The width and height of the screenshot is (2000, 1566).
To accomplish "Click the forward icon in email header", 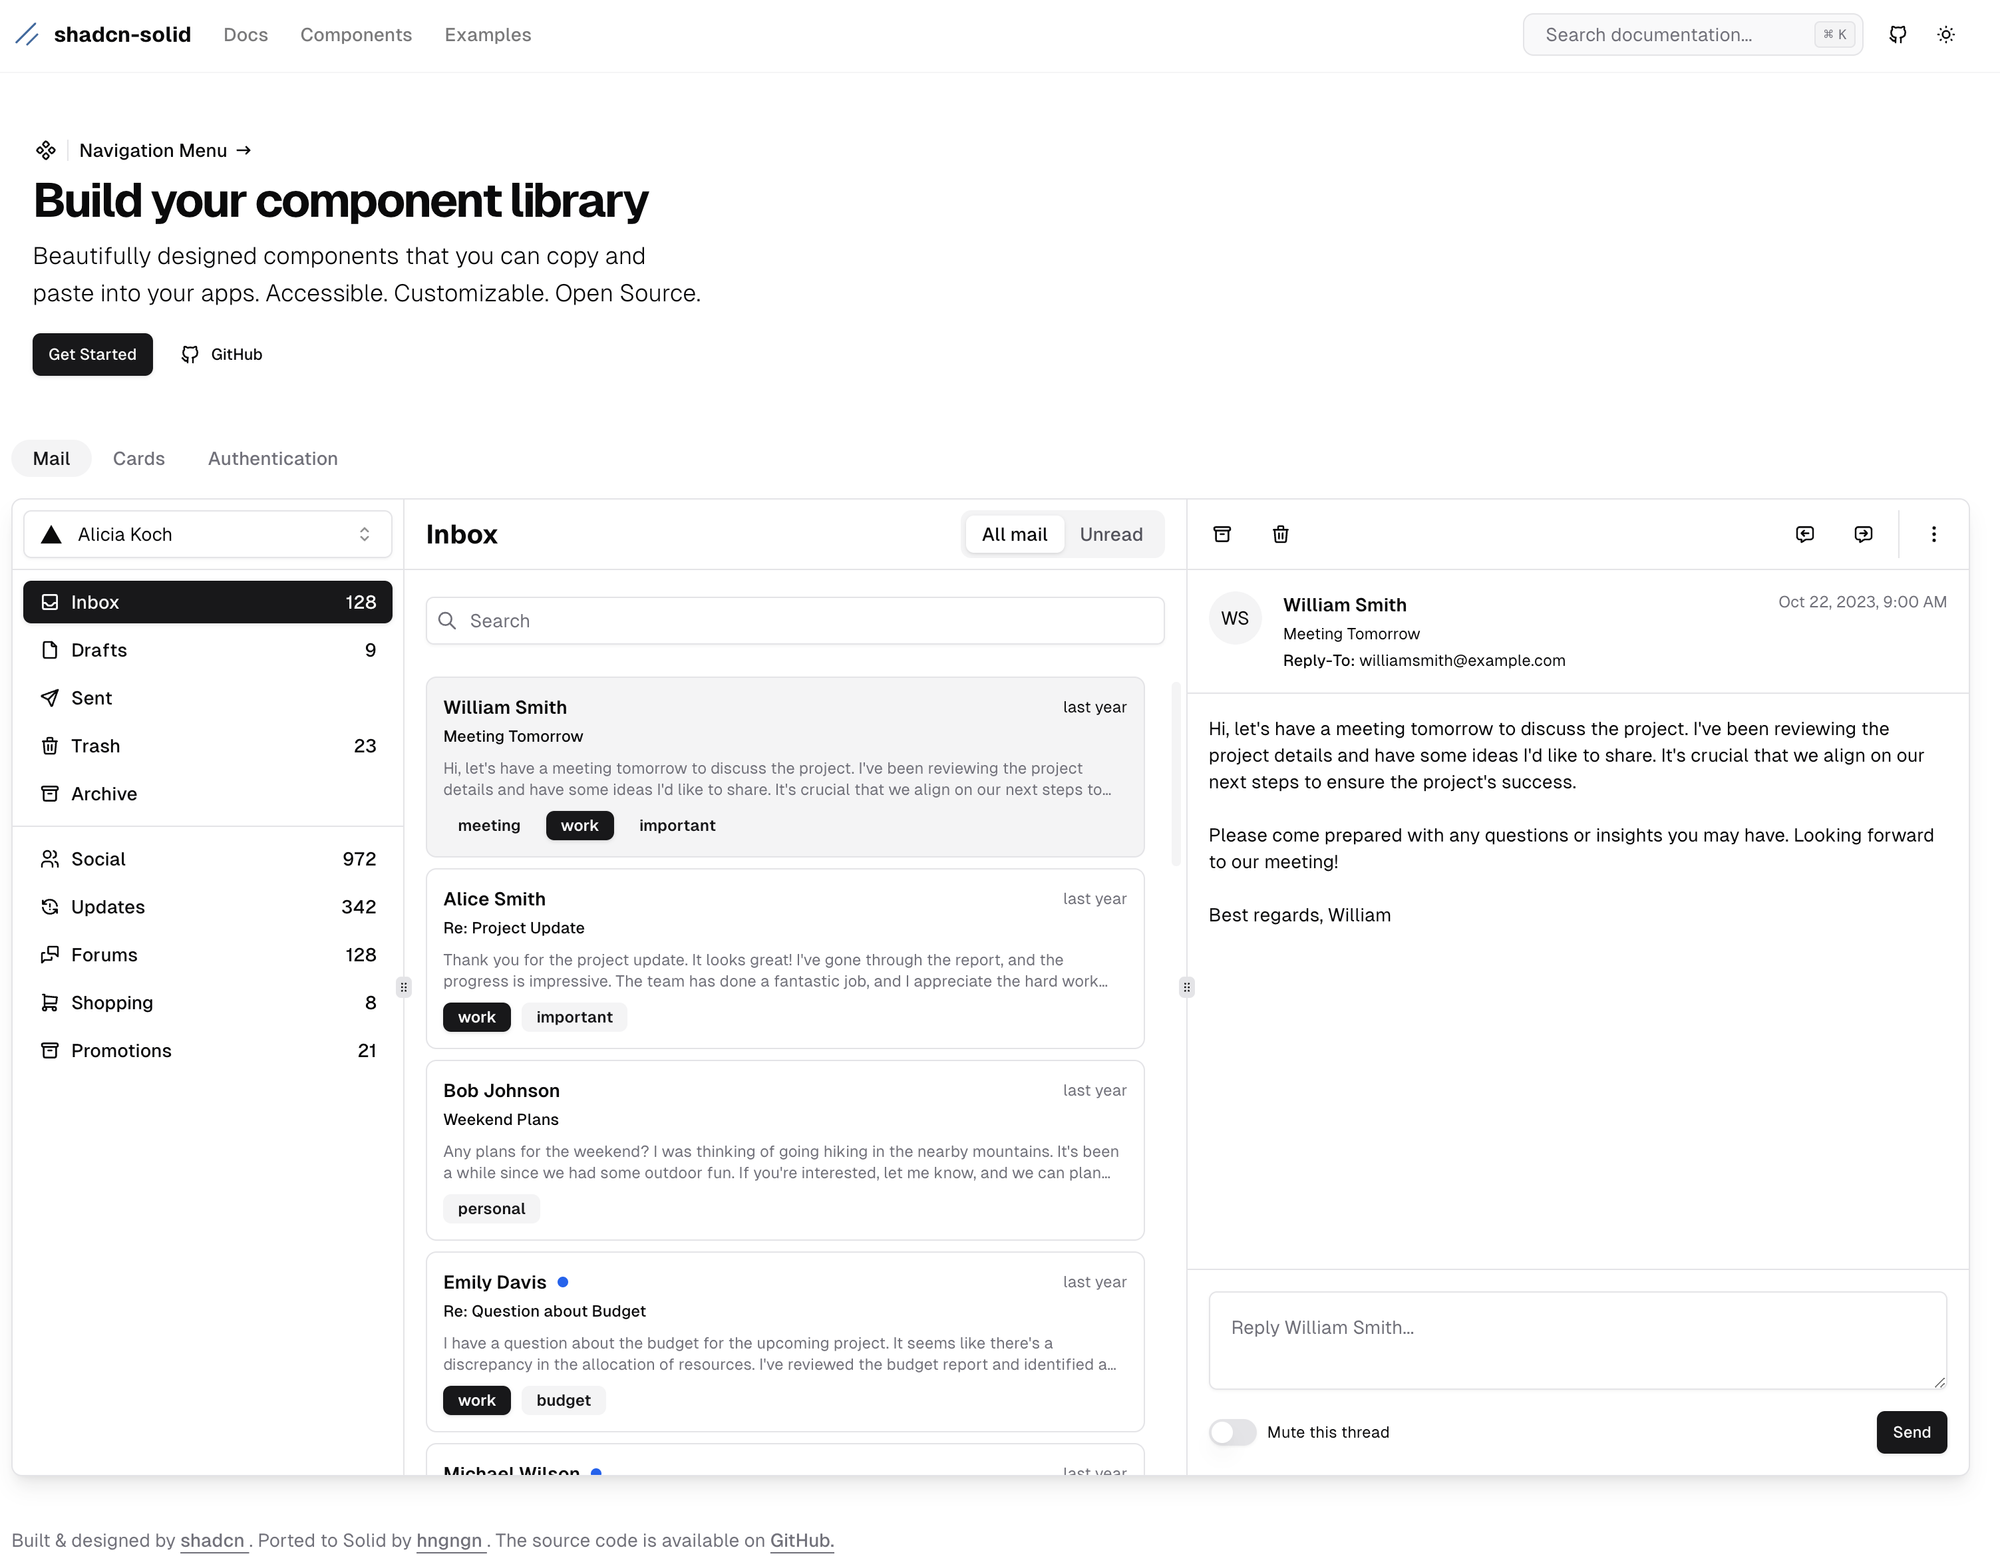I will click(1864, 534).
